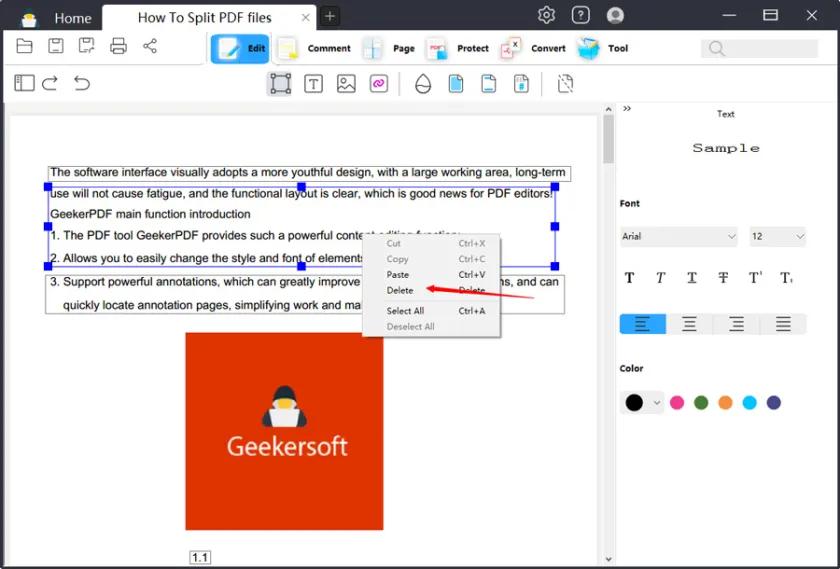Click the Crop page icon
The height and width of the screenshot is (569, 840).
coord(565,84)
